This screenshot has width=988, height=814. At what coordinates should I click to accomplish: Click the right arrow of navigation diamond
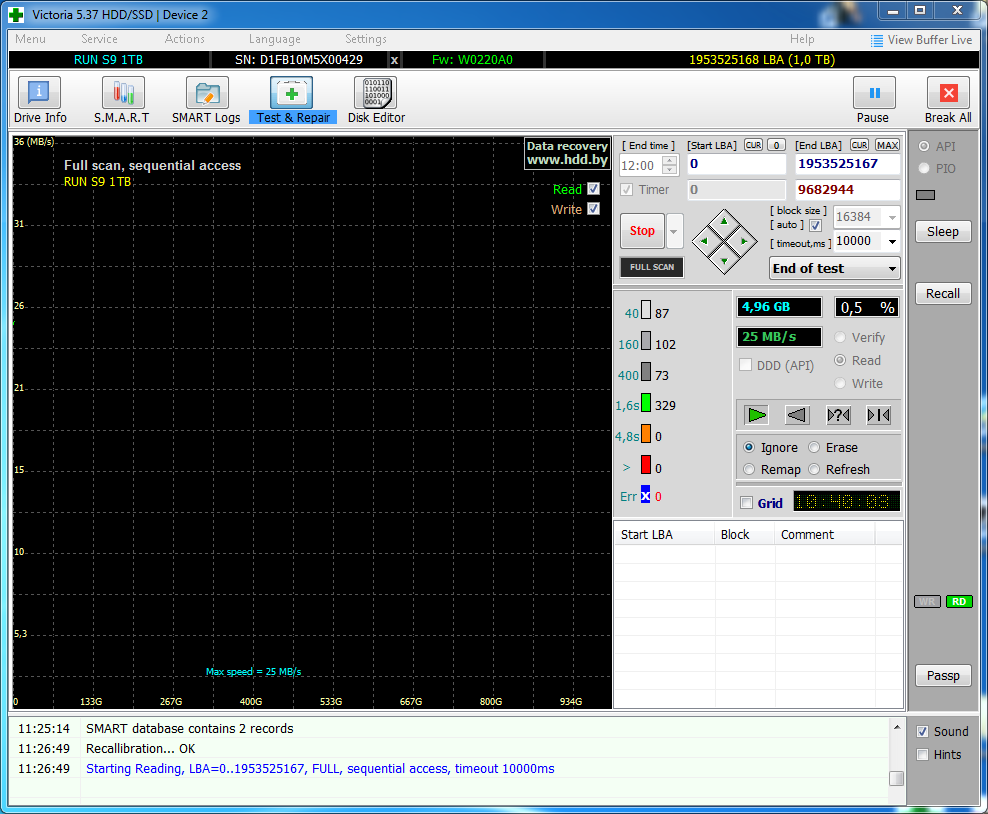click(744, 241)
